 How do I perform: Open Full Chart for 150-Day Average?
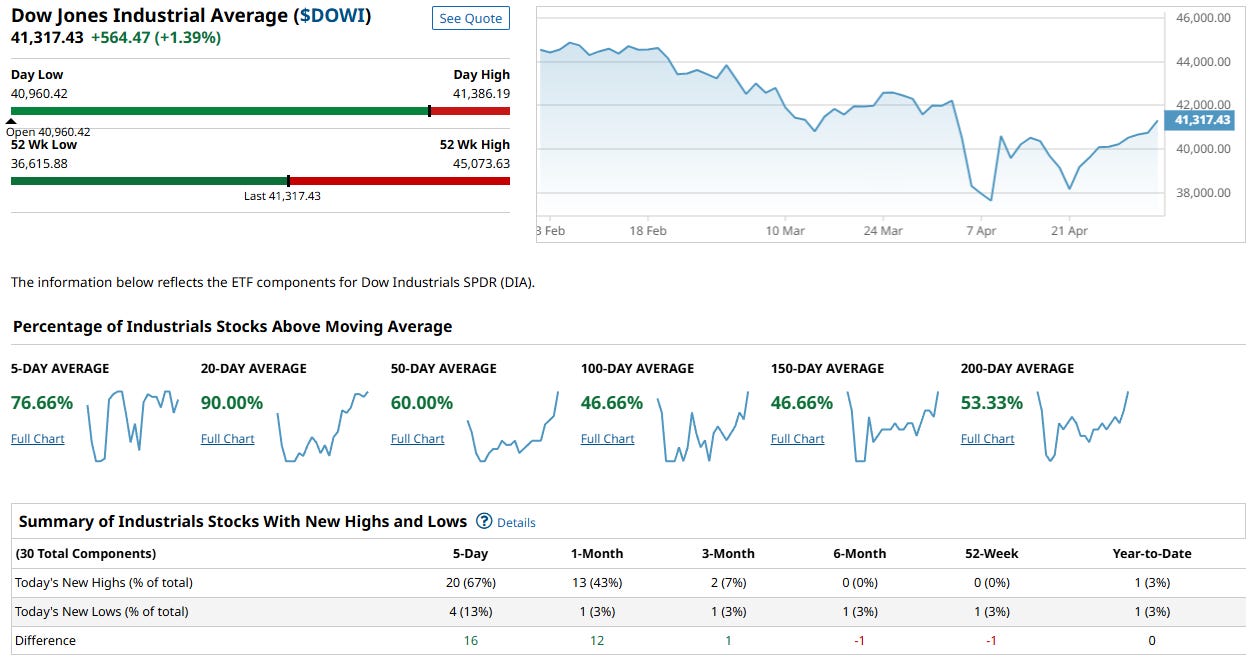[x=798, y=439]
